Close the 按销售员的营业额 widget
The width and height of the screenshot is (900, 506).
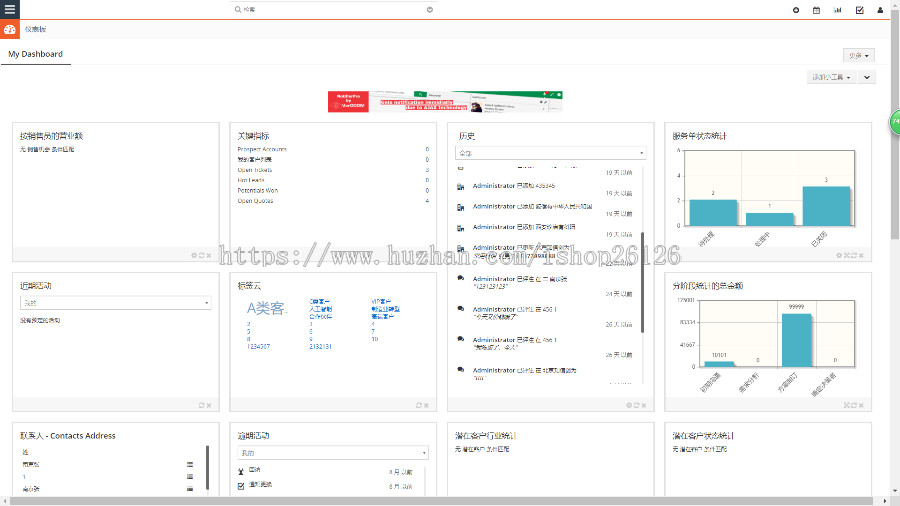209,255
